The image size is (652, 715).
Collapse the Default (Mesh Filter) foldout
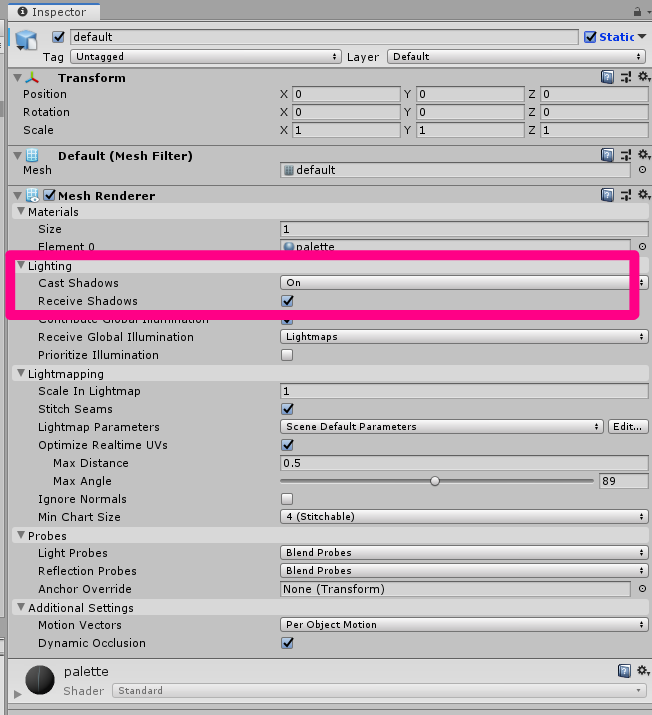pos(18,156)
